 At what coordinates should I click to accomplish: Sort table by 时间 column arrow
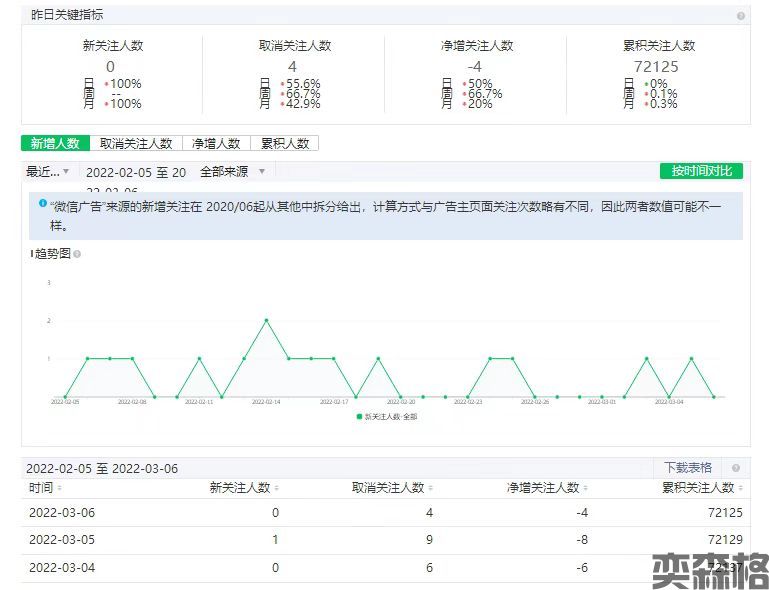coord(60,488)
